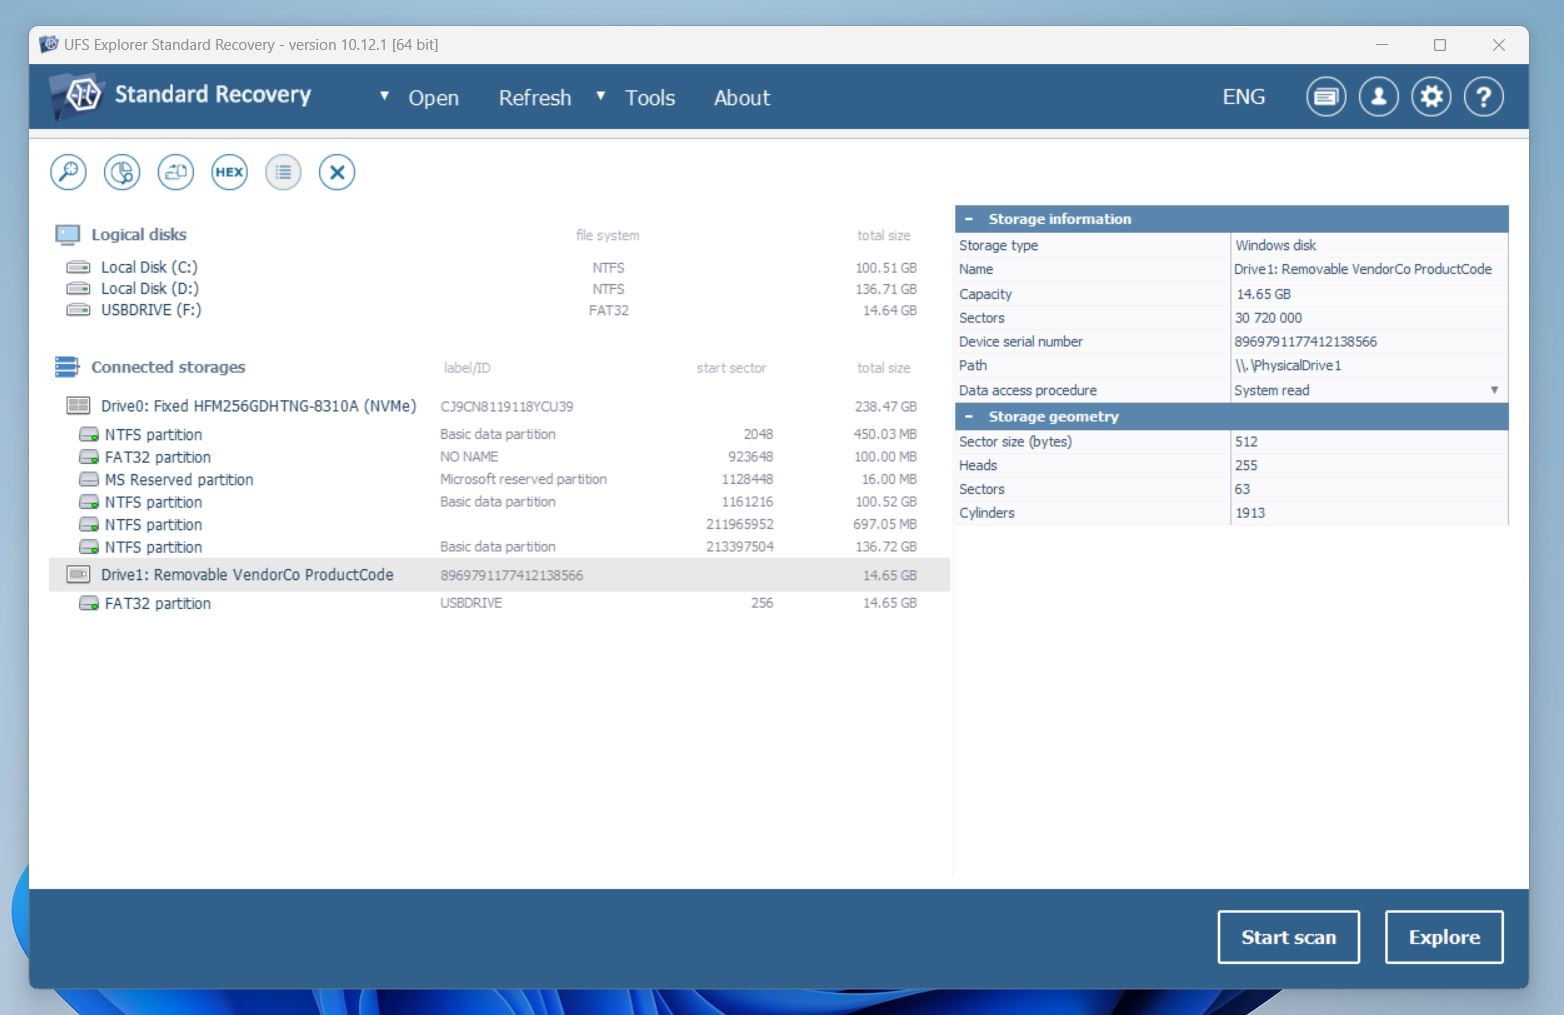The image size is (1564, 1015).
Task: Switch the ENG language selector
Action: tap(1244, 97)
